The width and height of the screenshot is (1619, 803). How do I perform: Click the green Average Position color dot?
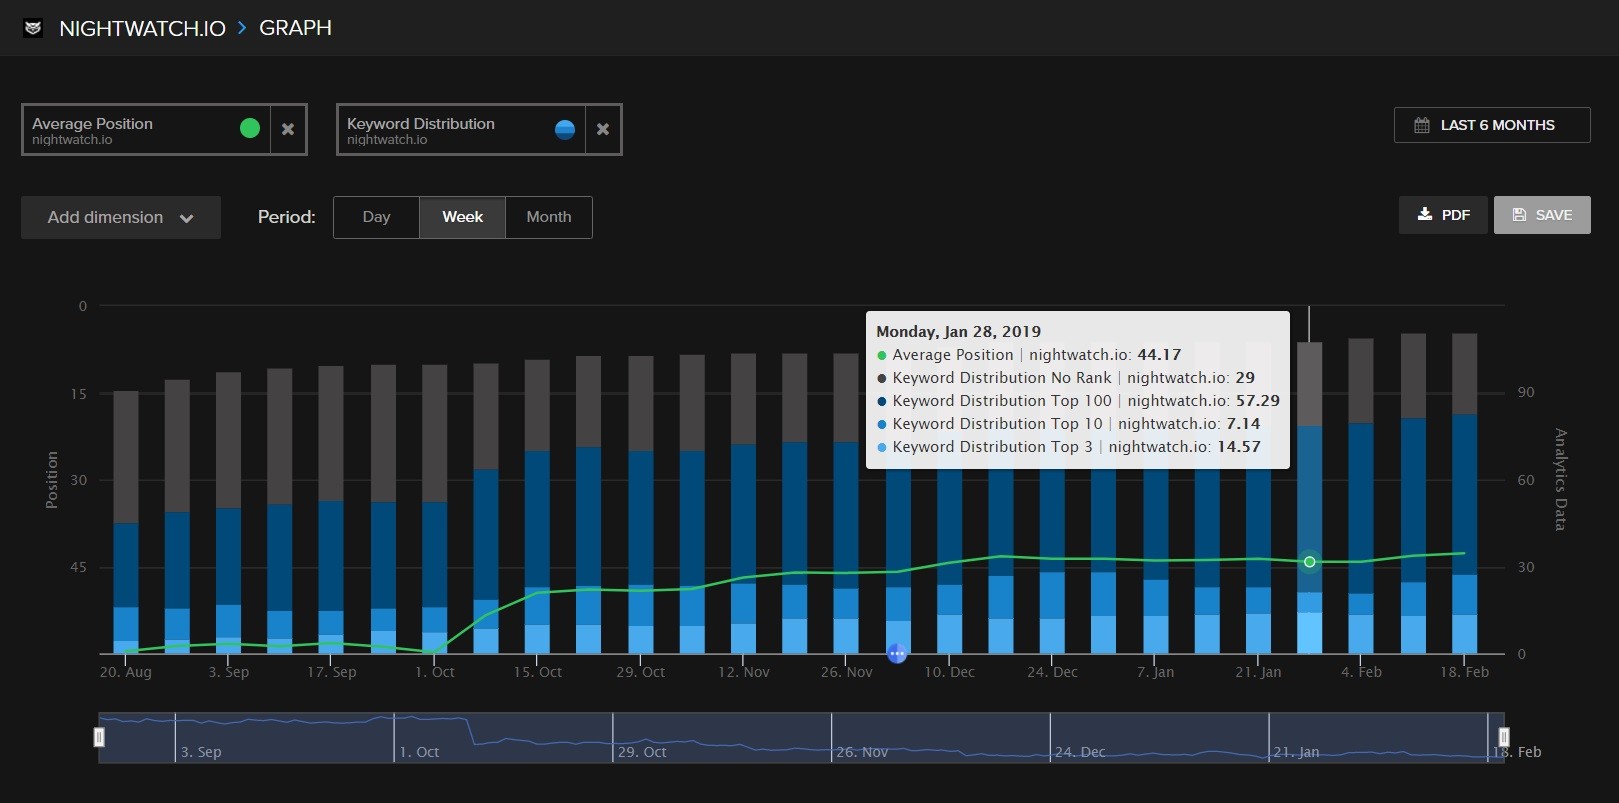point(250,128)
